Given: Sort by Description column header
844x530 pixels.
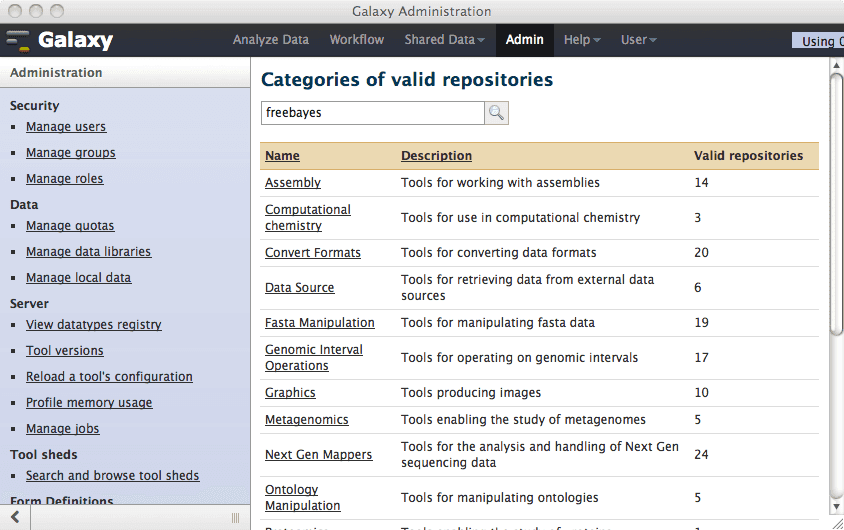Looking at the screenshot, I should point(436,156).
